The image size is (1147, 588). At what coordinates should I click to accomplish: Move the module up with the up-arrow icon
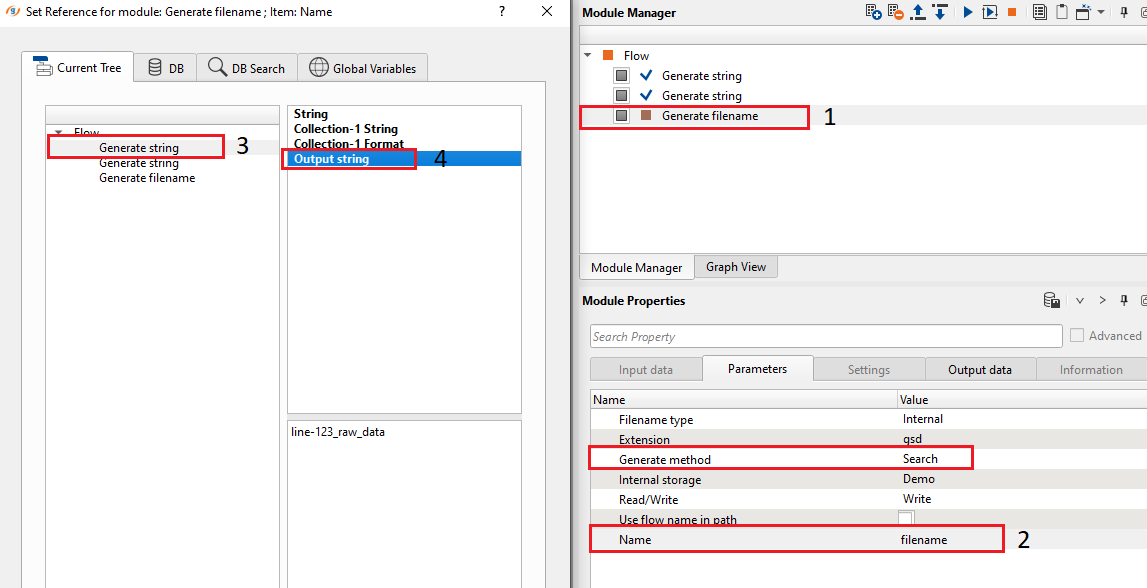tap(918, 13)
